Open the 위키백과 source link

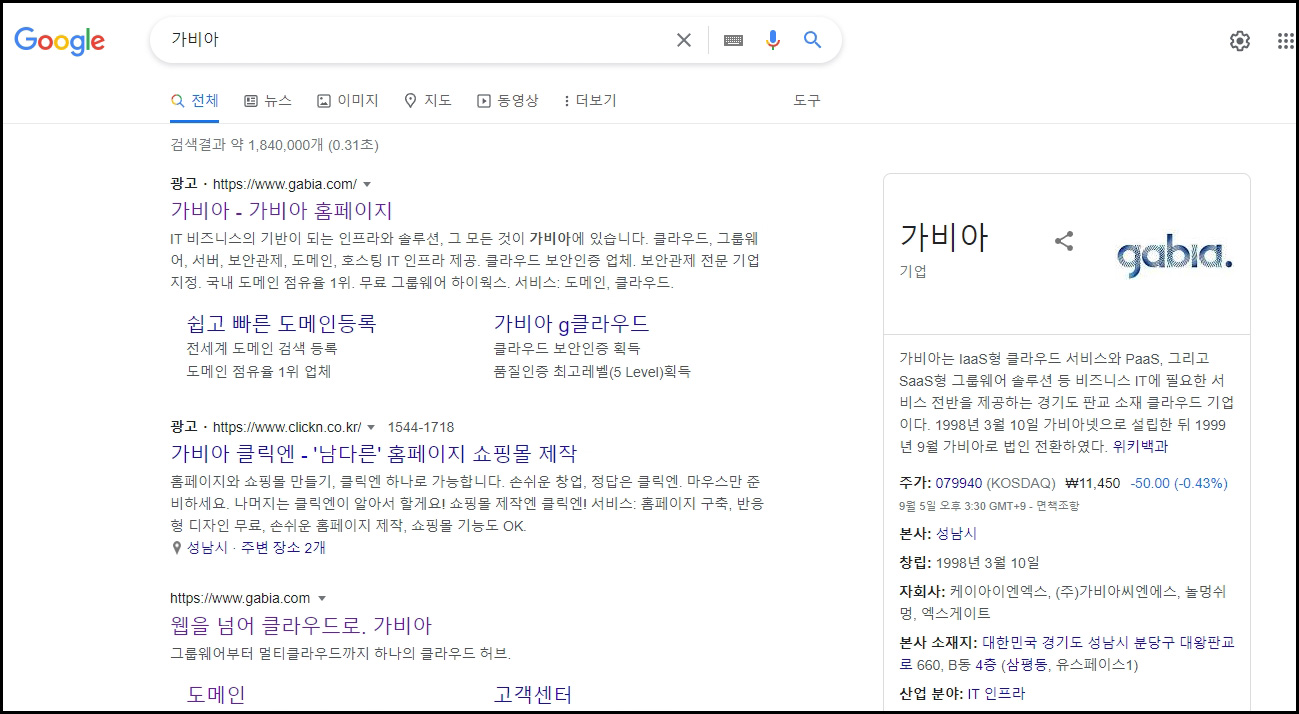pyautogui.click(x=1140, y=447)
